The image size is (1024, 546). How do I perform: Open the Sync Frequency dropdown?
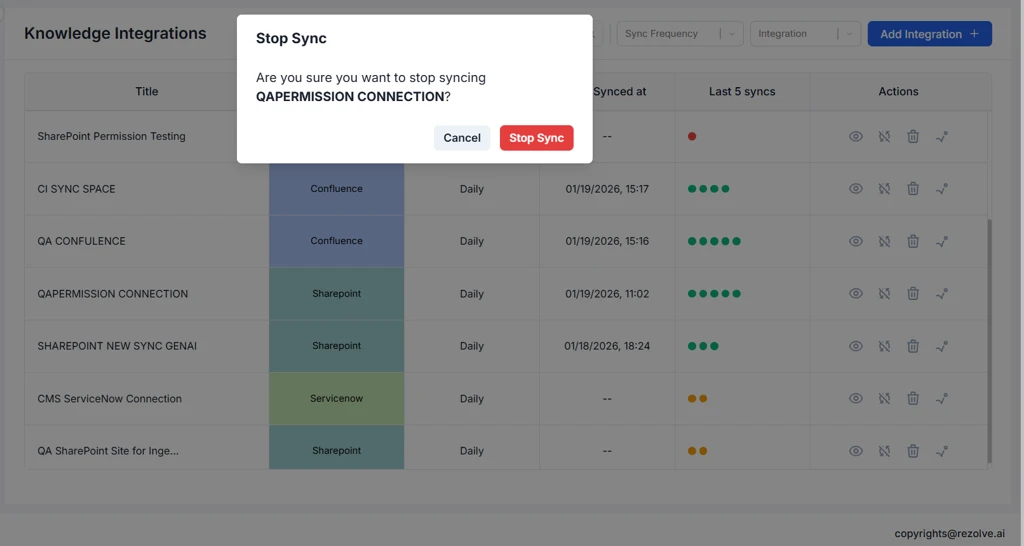pyautogui.click(x=680, y=34)
